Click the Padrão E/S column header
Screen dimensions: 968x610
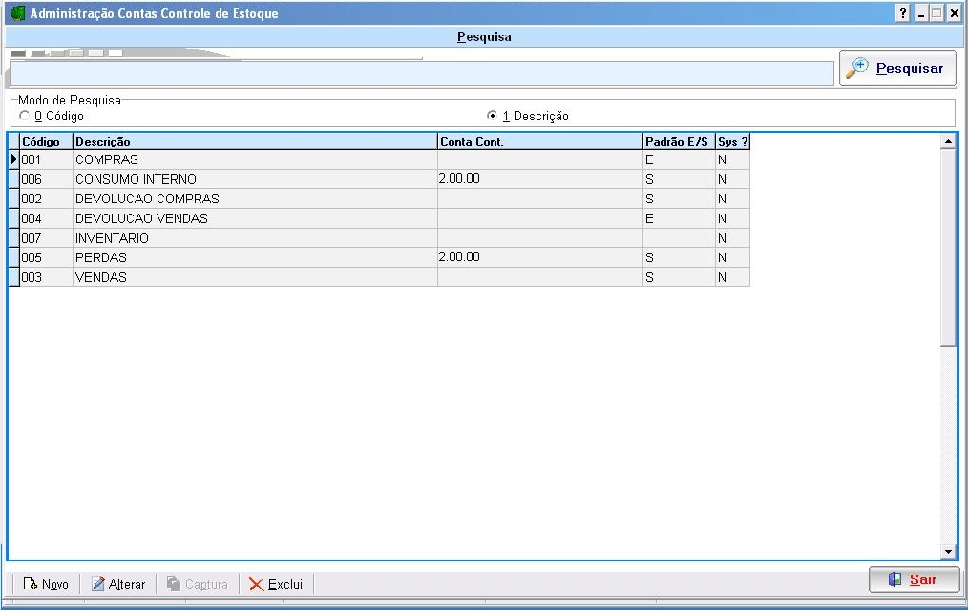click(677, 142)
